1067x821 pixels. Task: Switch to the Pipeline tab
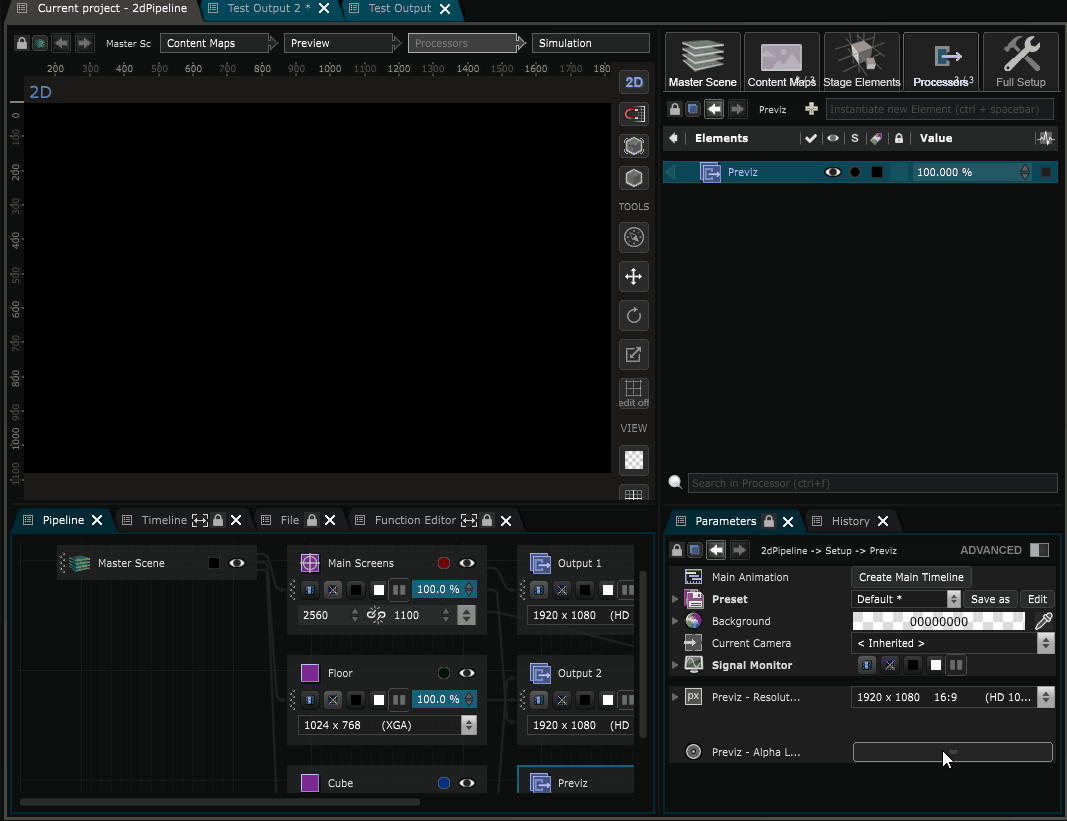click(63, 520)
